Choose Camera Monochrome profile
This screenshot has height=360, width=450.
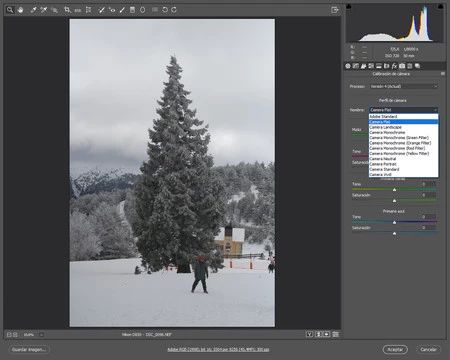pos(403,132)
